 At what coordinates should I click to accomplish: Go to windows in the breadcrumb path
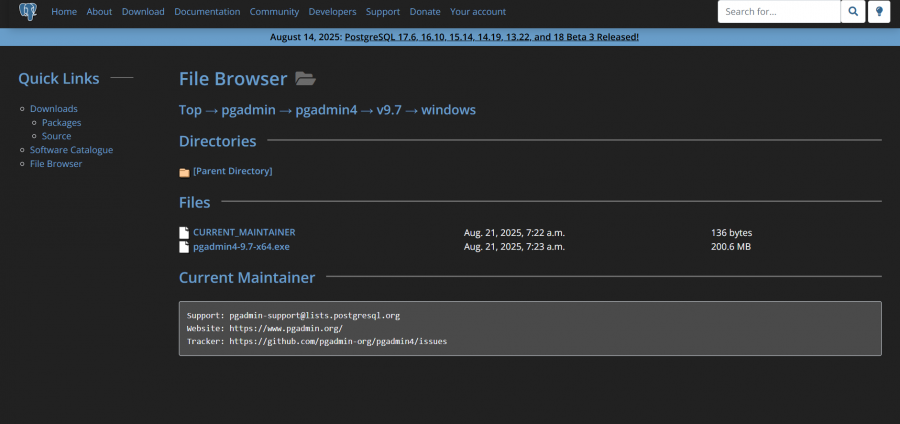(448, 110)
